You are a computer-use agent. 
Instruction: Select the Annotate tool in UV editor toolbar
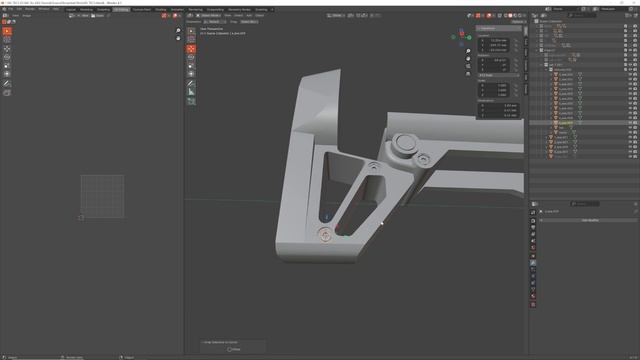click(7, 84)
